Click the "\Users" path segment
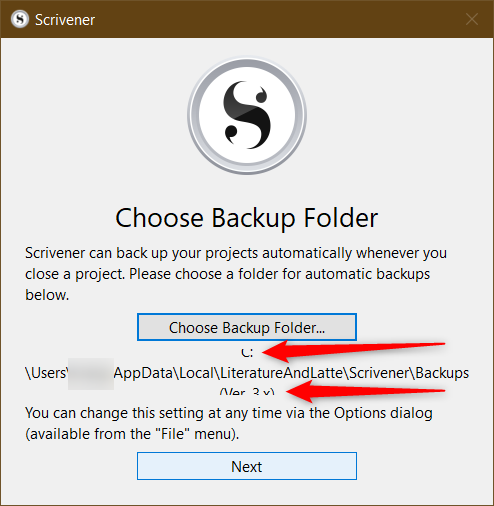The height and width of the screenshot is (506, 494). point(46,373)
